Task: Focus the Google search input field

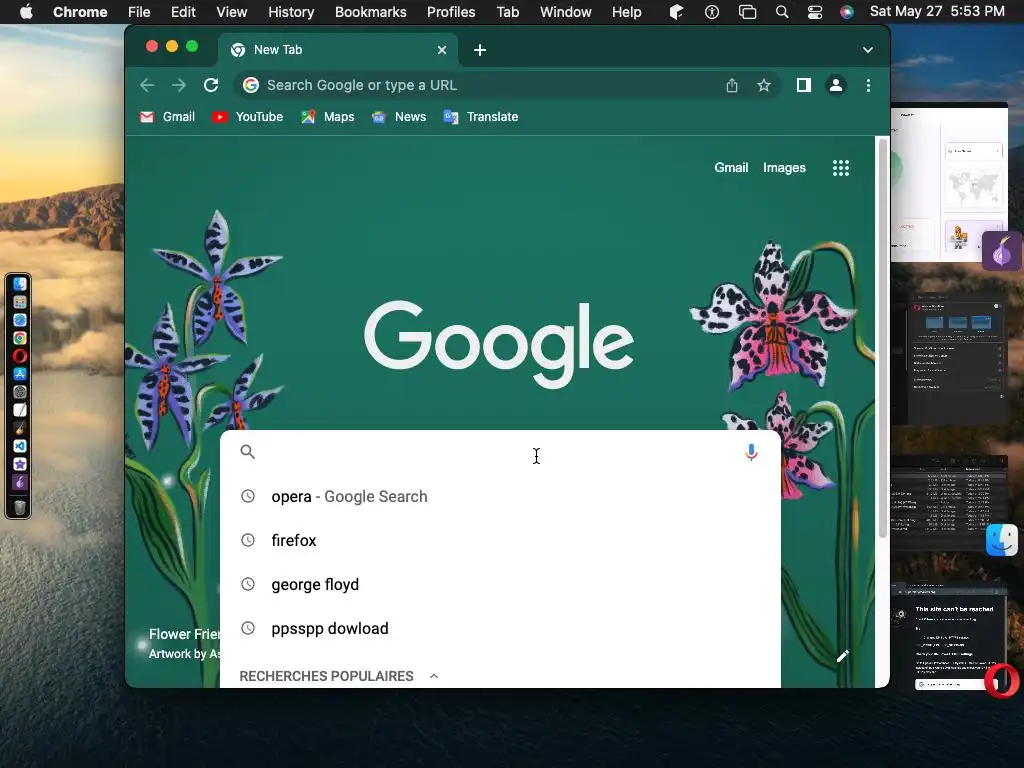Action: [x=500, y=452]
